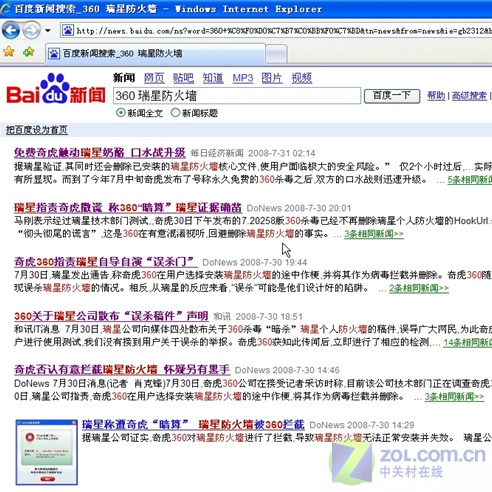Switch to 图片 search category
Screen dimensions: 492x492
pyautogui.click(x=272, y=78)
